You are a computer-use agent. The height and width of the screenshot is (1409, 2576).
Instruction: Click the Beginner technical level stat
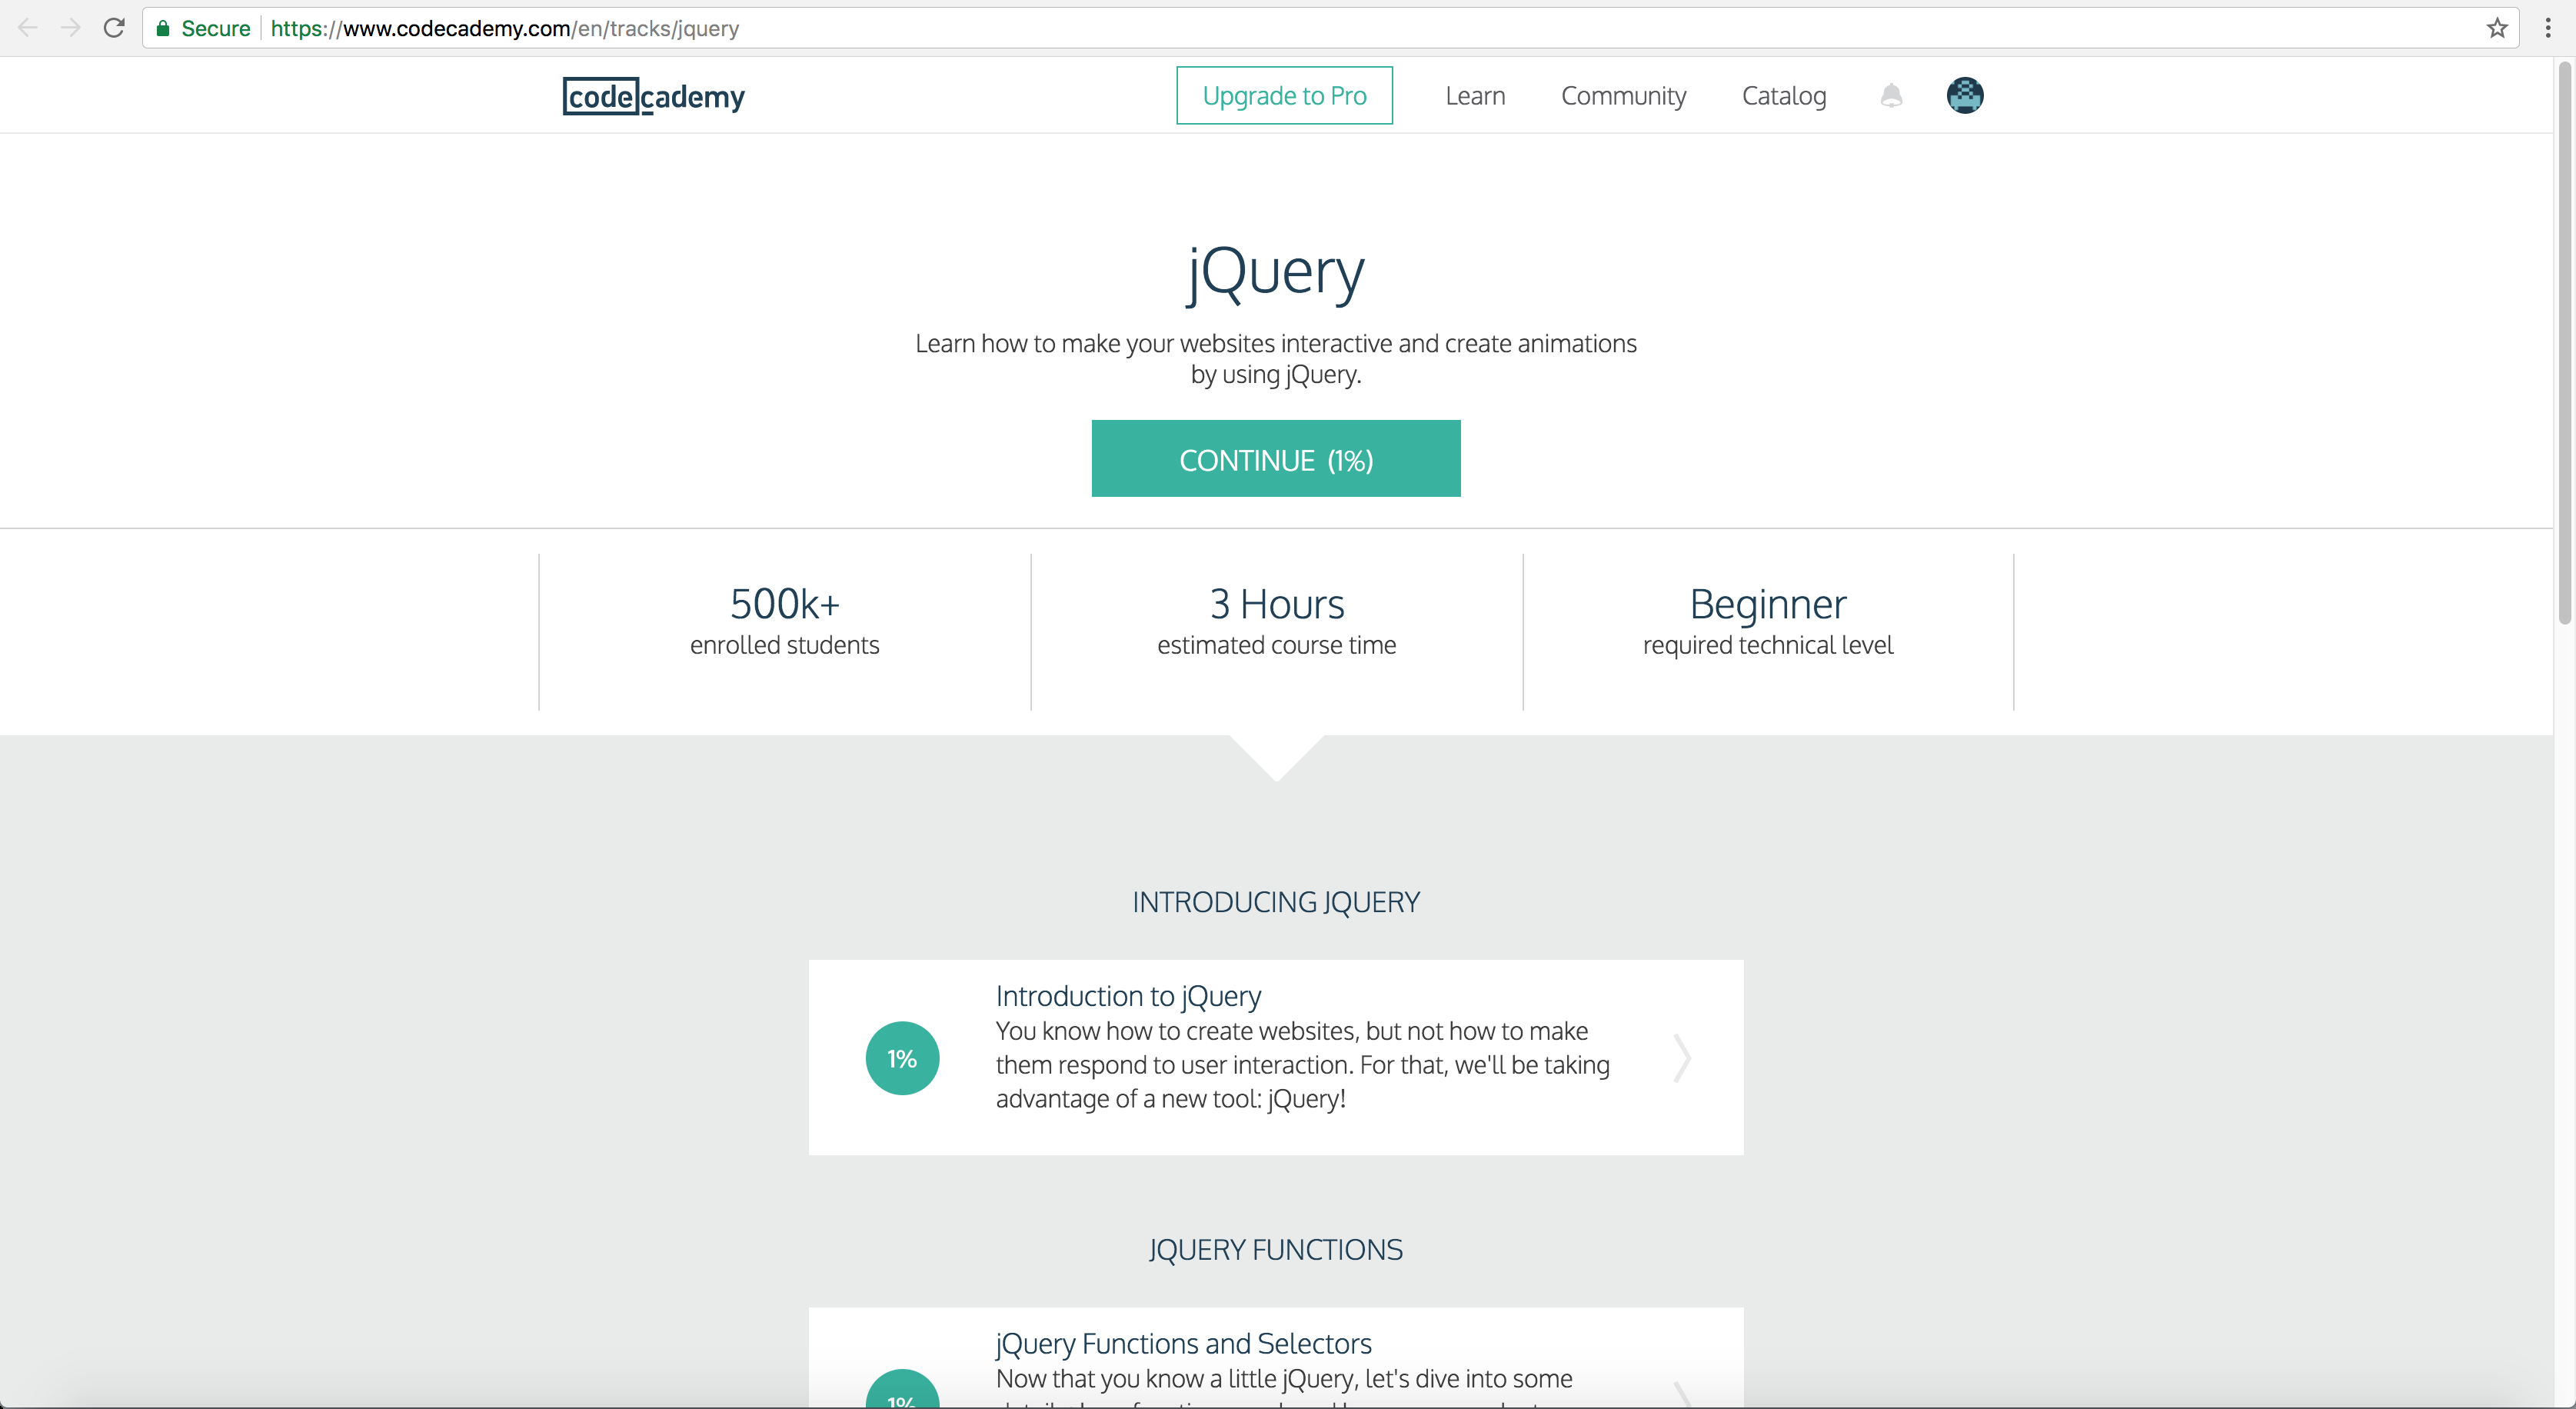coord(1768,620)
